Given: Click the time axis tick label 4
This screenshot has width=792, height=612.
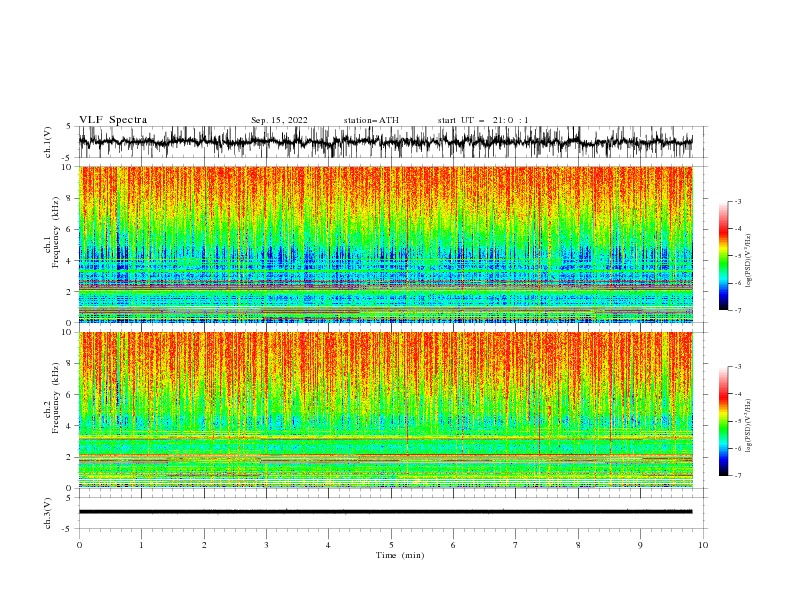Looking at the screenshot, I should (x=328, y=545).
